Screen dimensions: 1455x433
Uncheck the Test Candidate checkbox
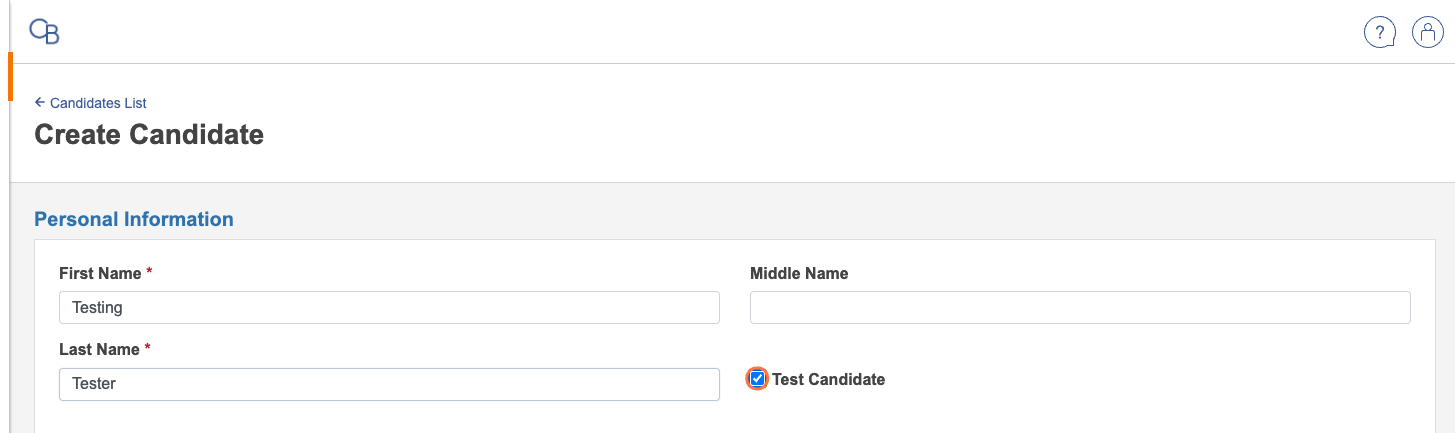[758, 379]
